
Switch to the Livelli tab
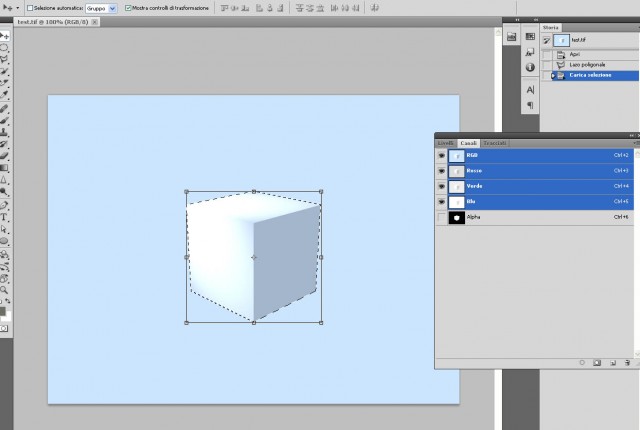click(x=446, y=143)
